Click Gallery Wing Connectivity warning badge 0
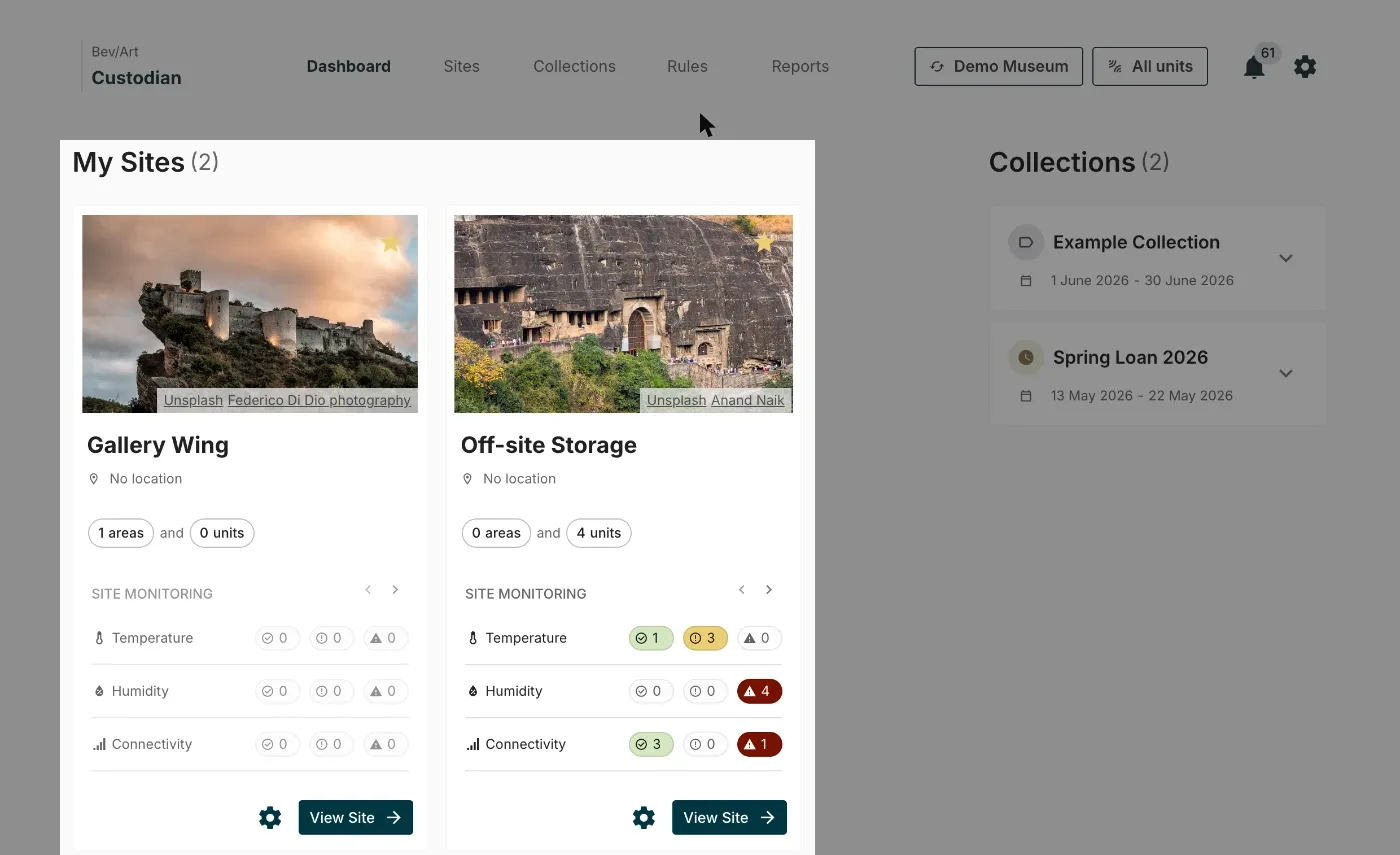 point(332,744)
